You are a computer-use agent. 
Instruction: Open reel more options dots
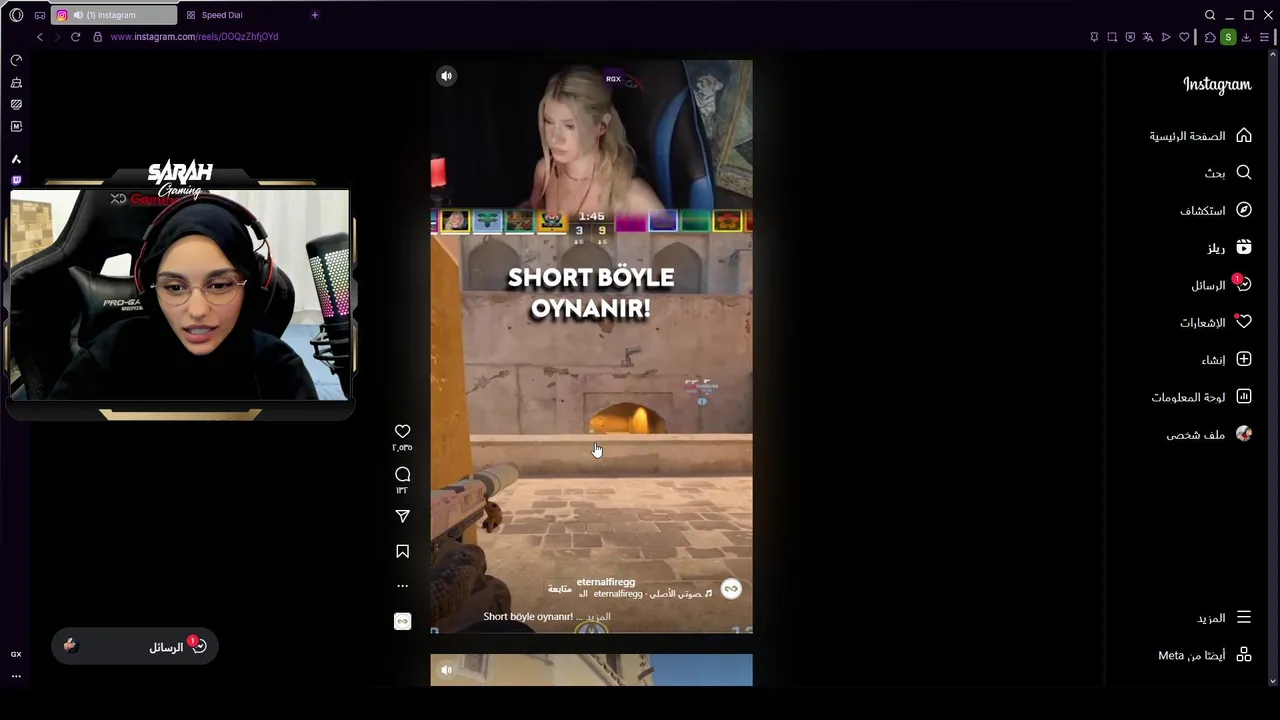click(x=402, y=586)
